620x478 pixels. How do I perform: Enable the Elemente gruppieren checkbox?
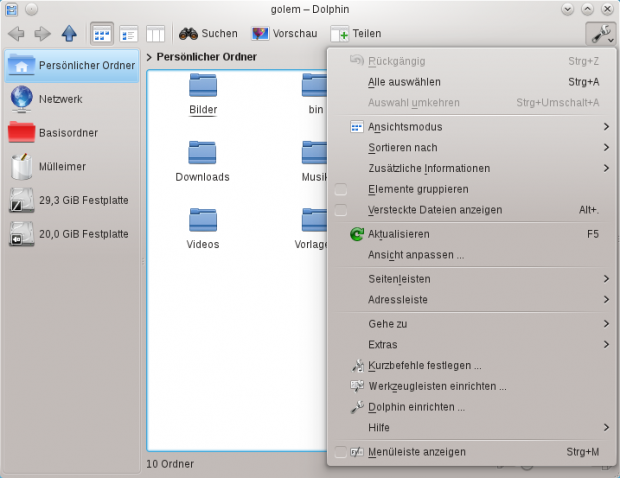coord(341,189)
